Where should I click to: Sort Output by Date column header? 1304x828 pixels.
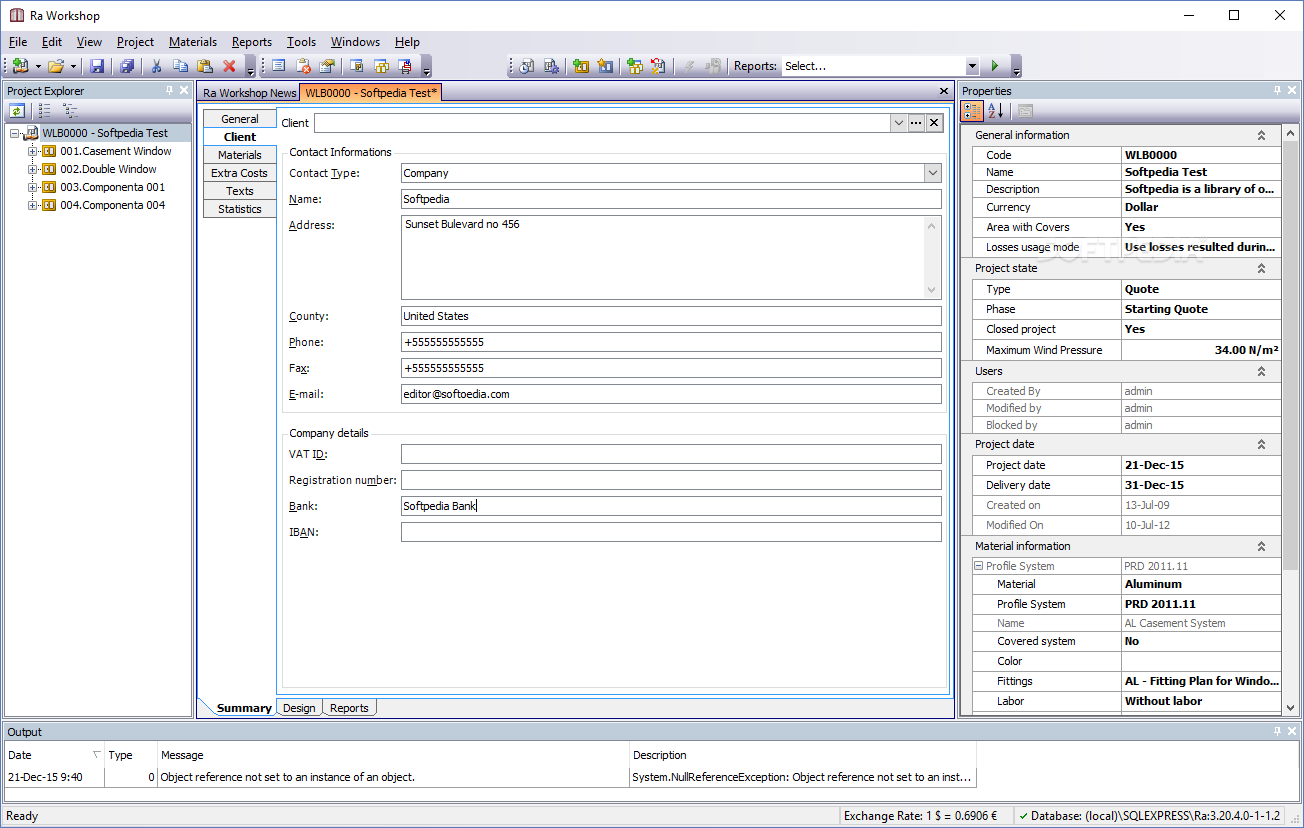(x=55, y=755)
